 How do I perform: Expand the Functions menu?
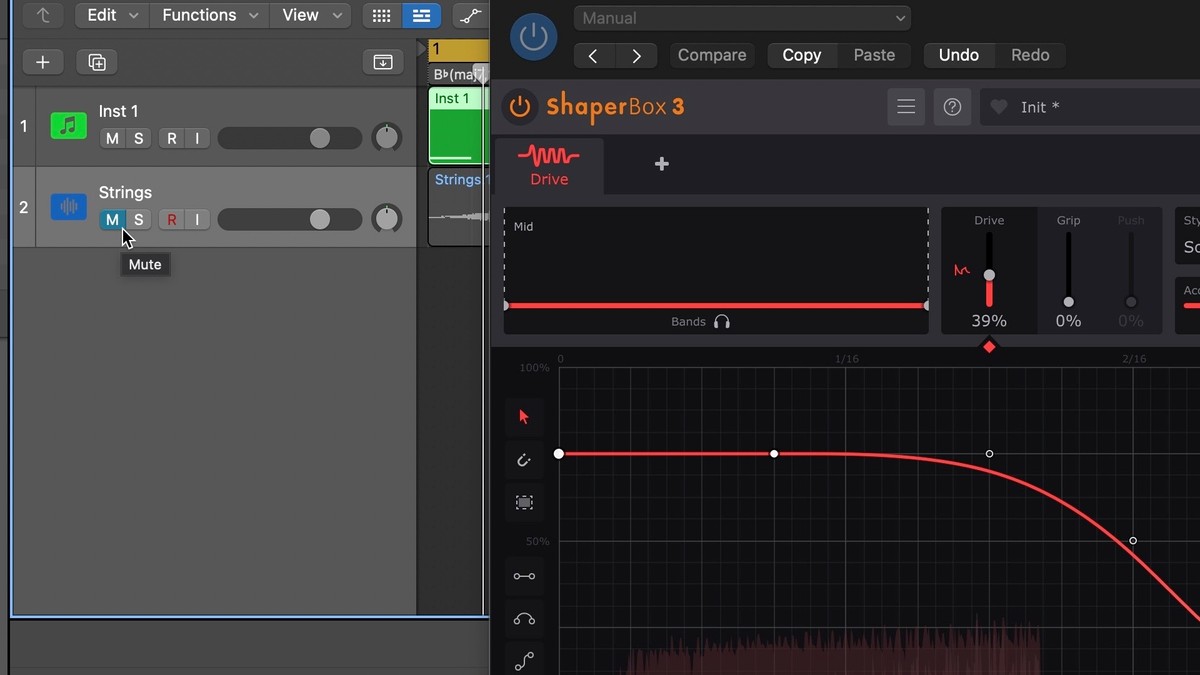pyautogui.click(x=209, y=15)
